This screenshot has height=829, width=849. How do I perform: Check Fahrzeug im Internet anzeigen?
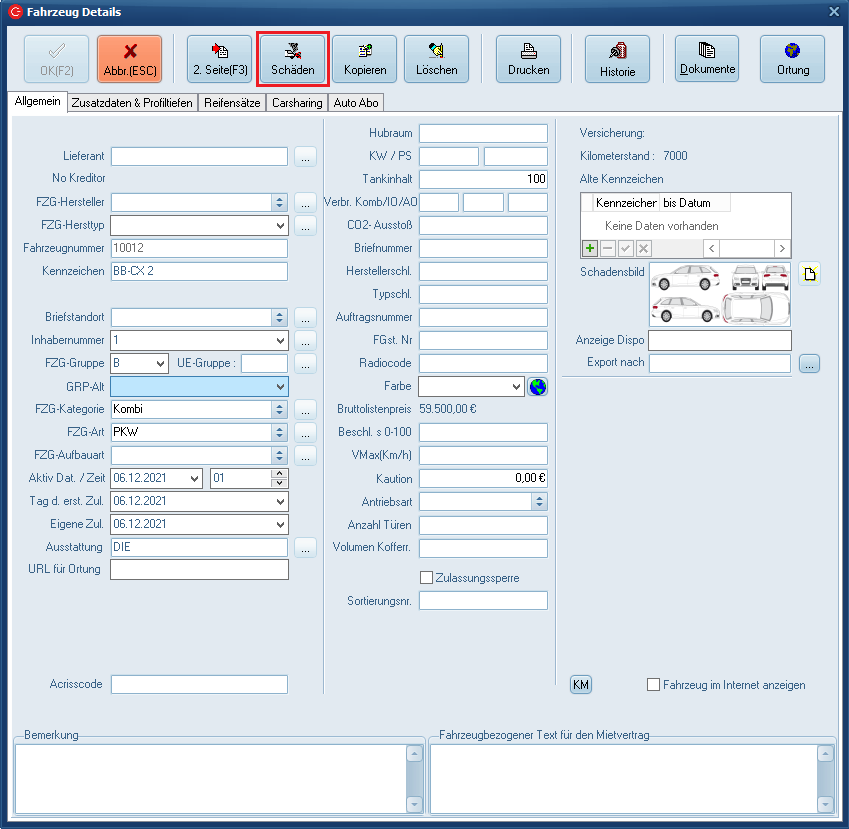point(654,685)
